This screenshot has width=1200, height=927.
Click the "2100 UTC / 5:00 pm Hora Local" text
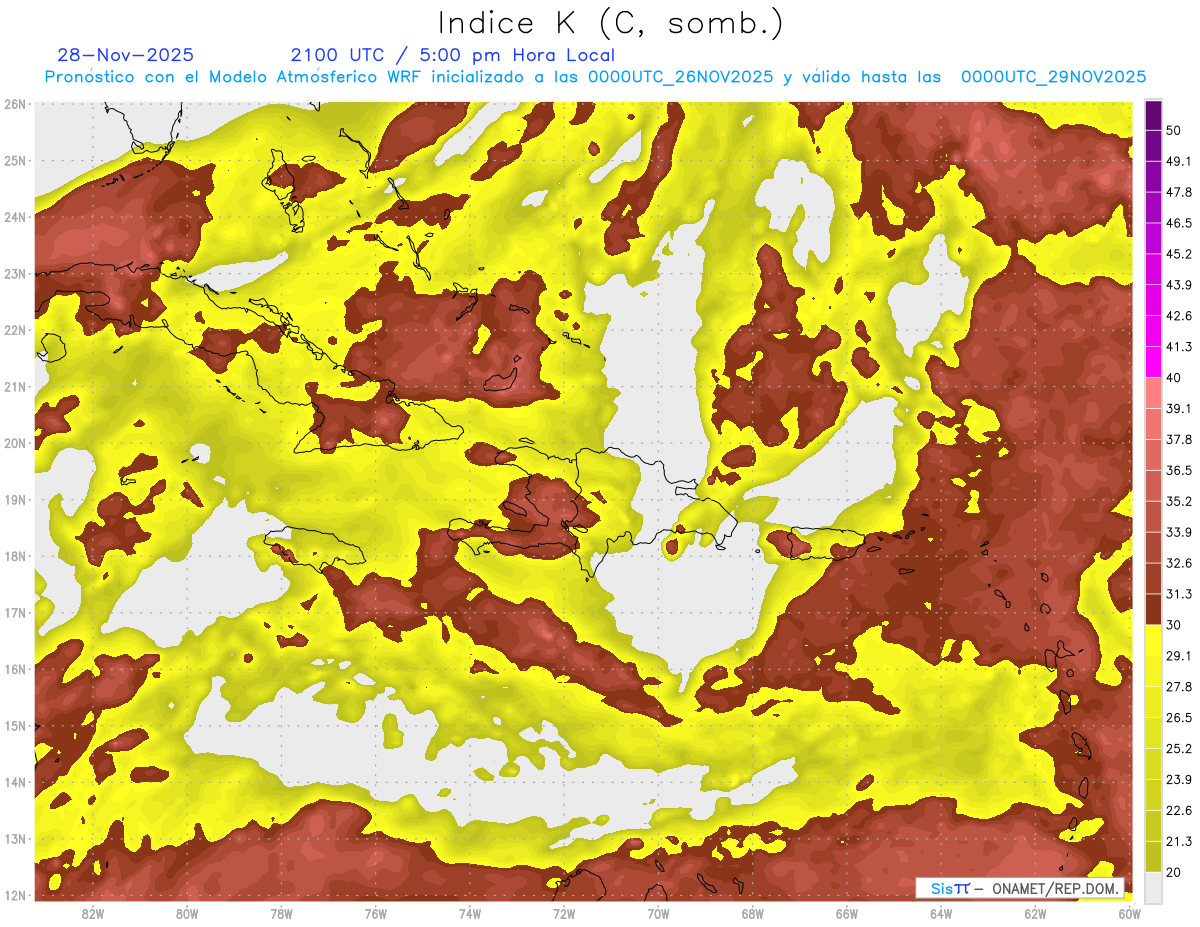click(x=453, y=55)
